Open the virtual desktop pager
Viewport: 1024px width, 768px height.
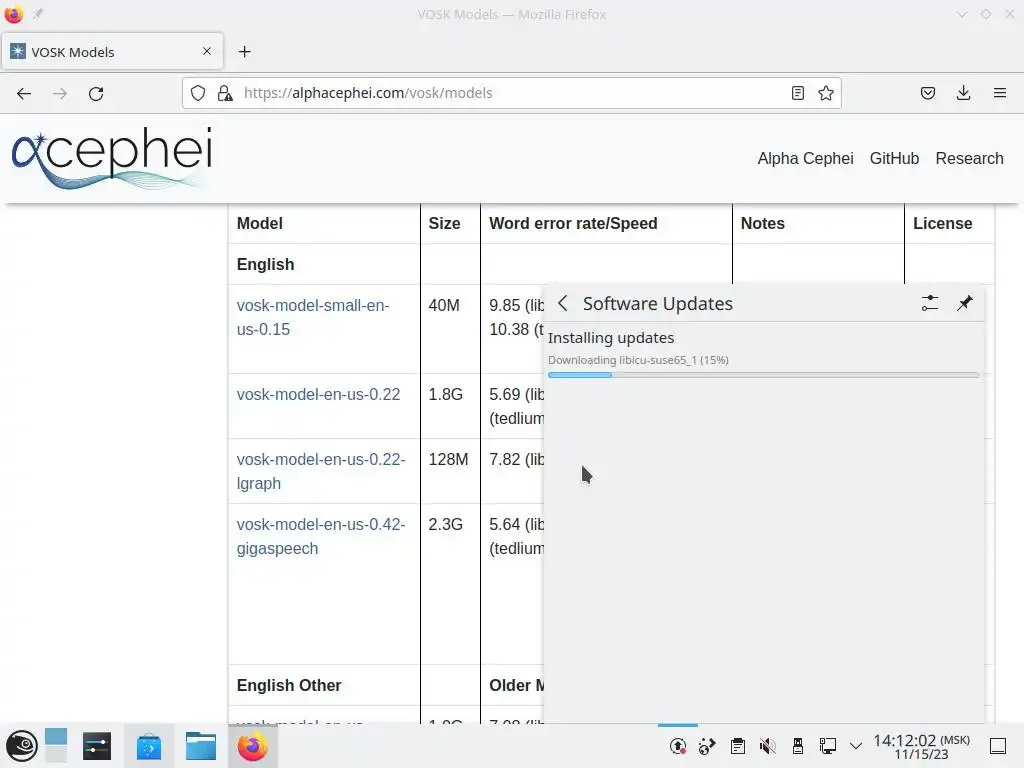point(56,746)
